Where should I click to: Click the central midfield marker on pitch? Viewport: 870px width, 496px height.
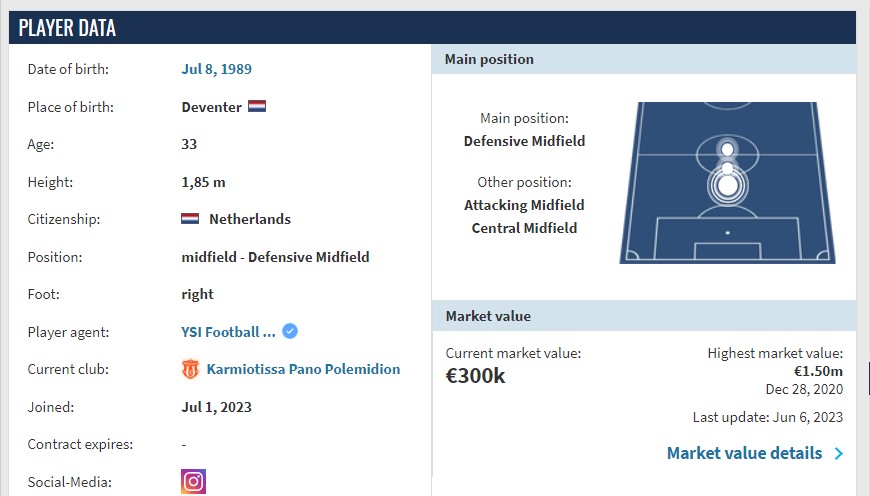pos(727,168)
